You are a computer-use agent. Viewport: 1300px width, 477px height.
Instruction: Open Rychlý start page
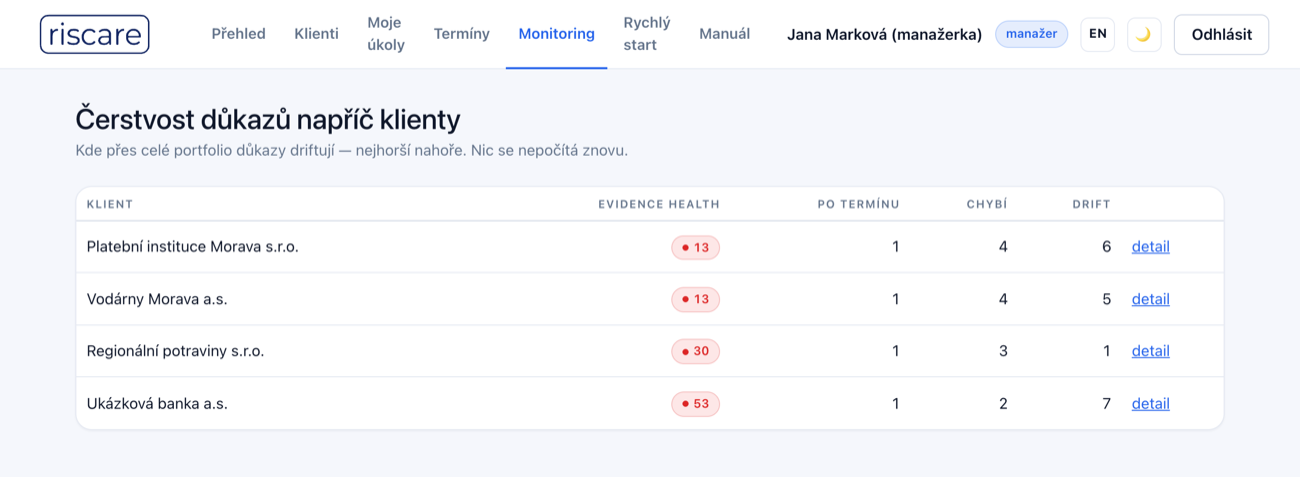tap(647, 34)
